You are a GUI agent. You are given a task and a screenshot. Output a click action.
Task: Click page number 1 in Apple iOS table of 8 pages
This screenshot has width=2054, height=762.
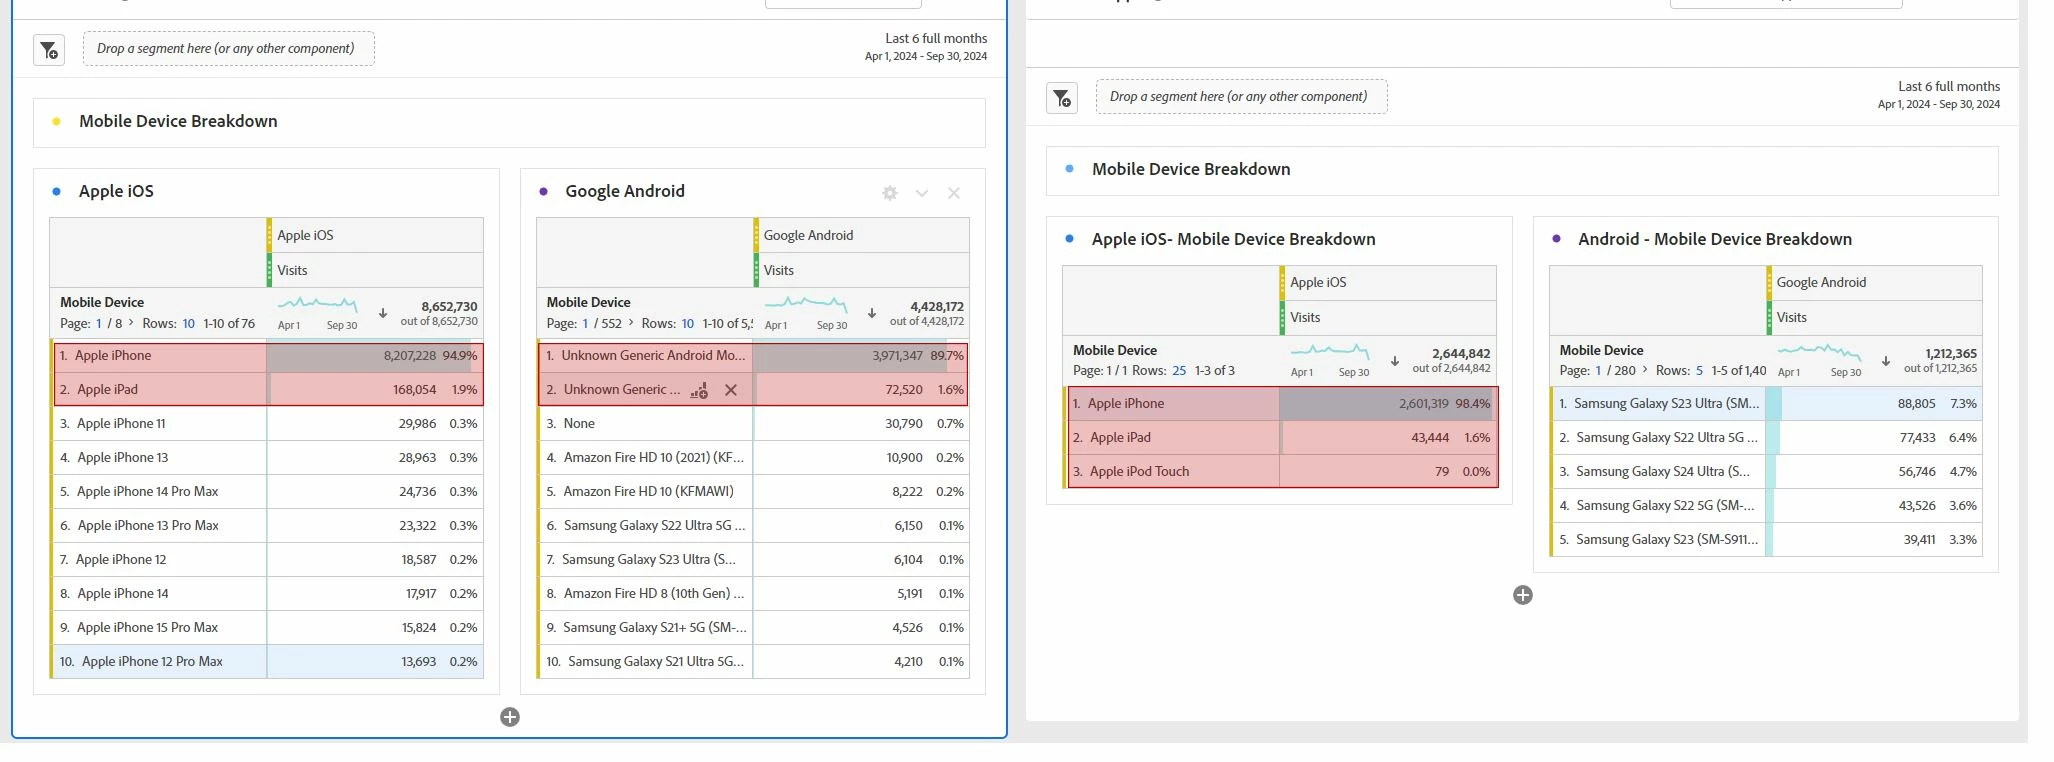point(98,323)
